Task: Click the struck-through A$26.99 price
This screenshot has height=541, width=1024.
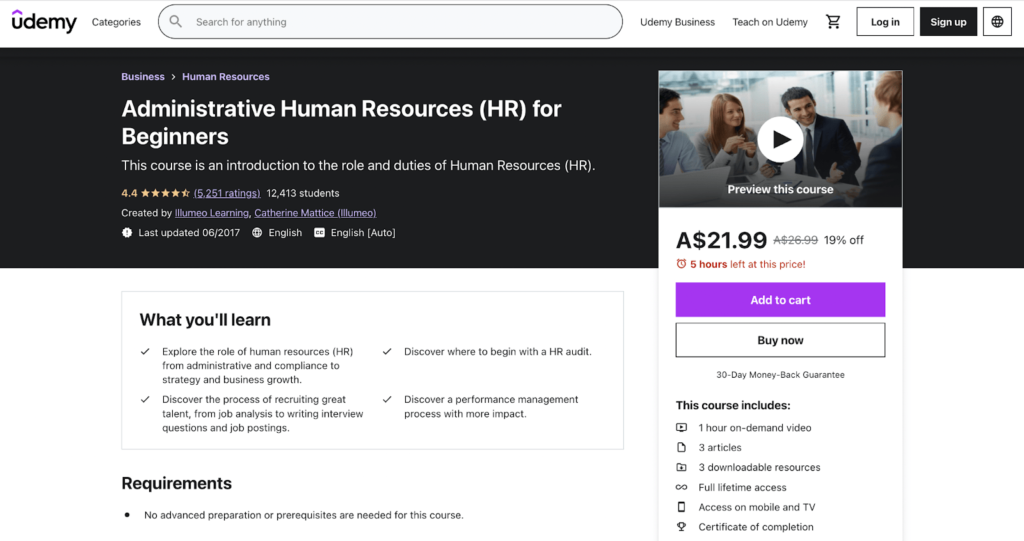Action: pyautogui.click(x=795, y=240)
